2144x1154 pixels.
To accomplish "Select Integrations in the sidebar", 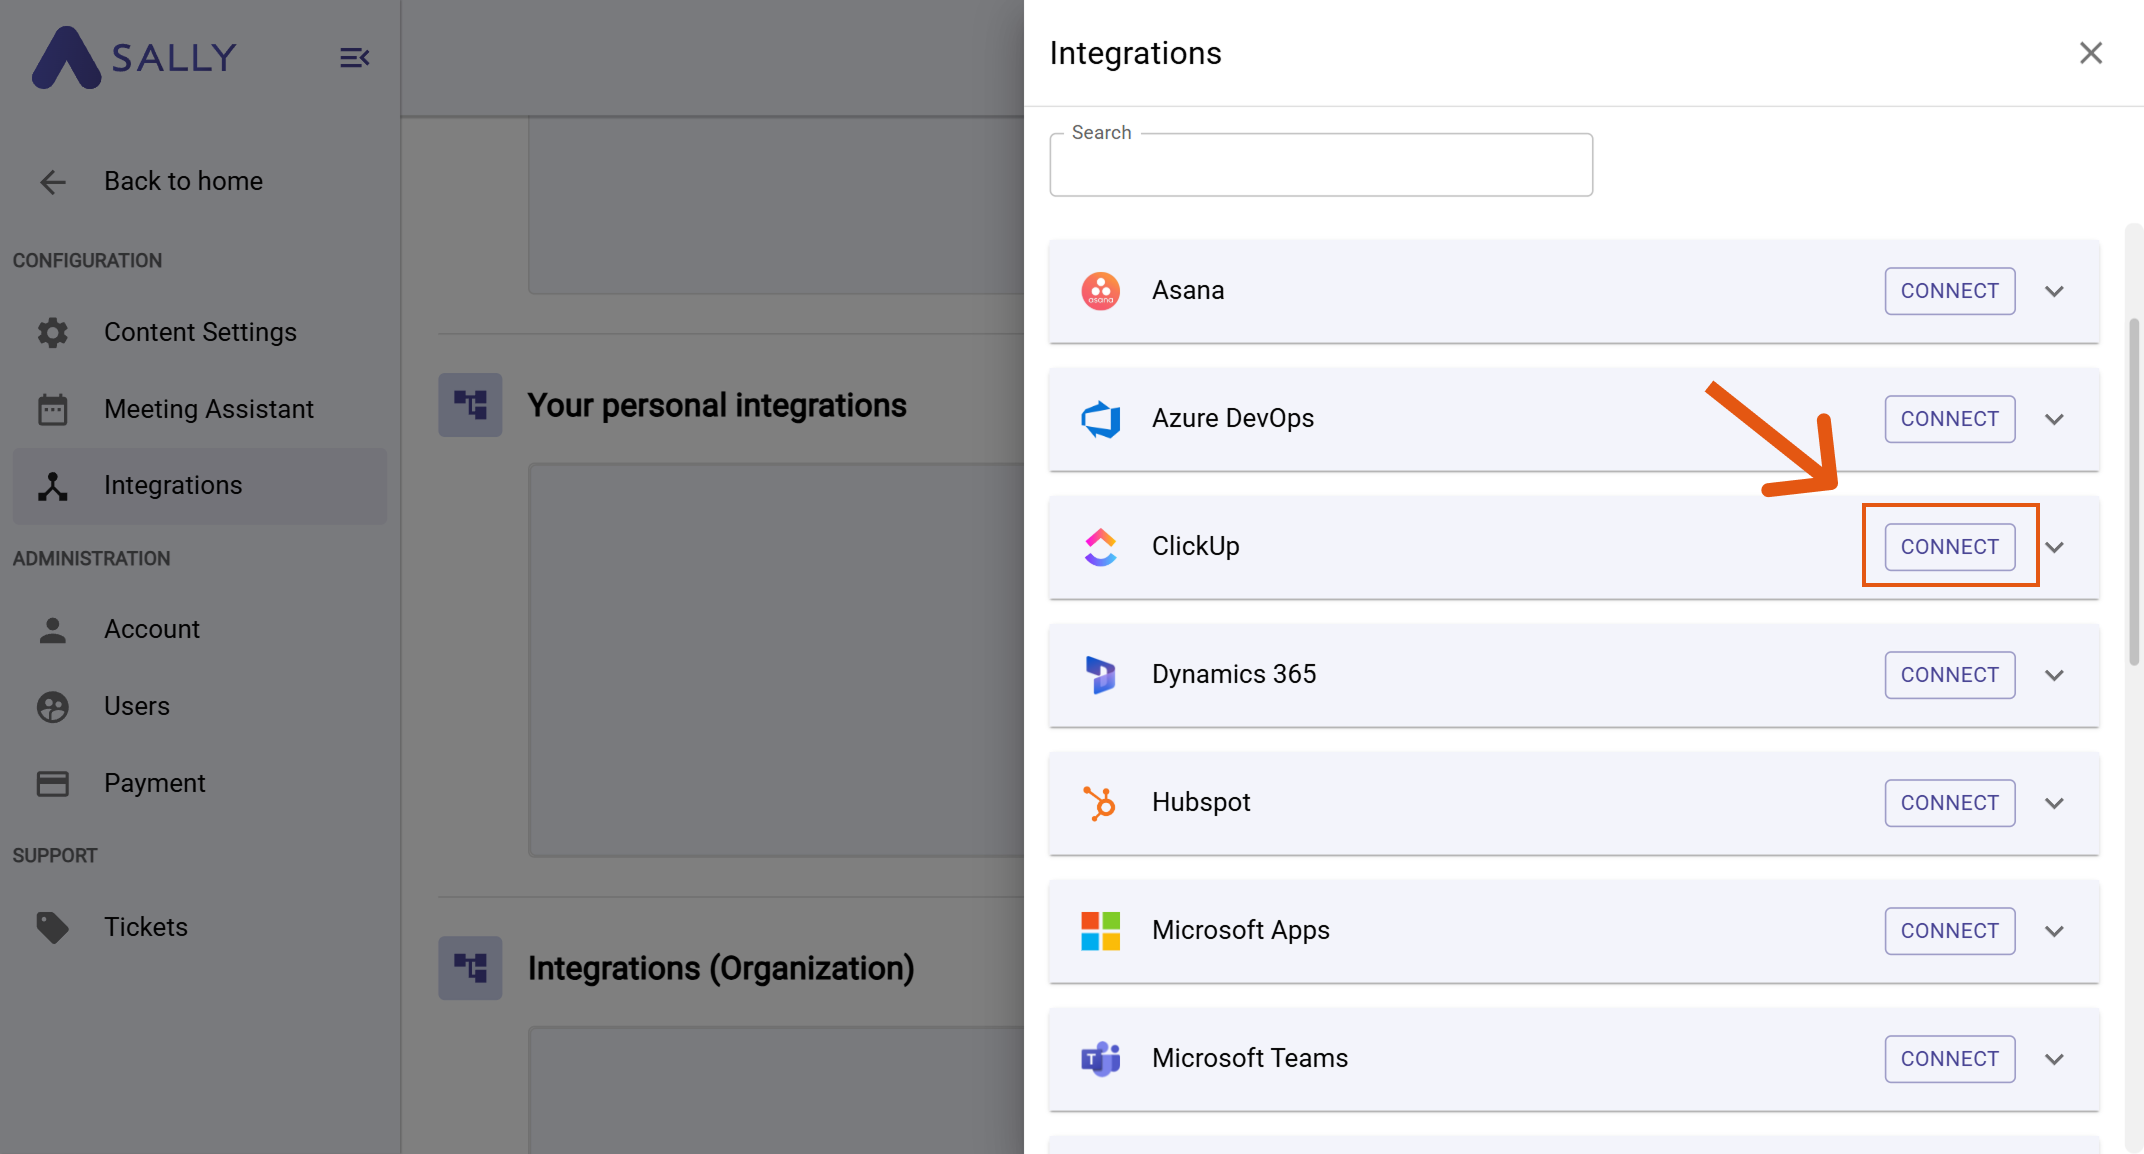I will tap(200, 486).
